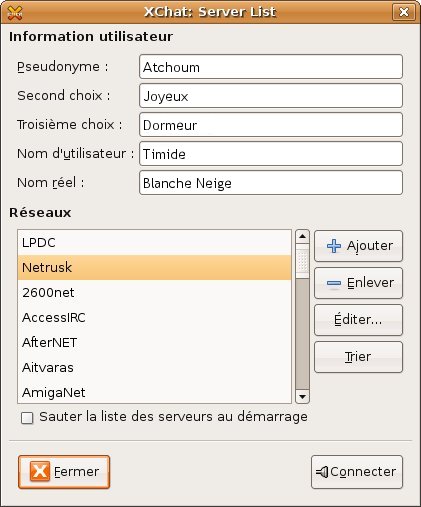Select the LPDC network
This screenshot has height=507, width=421.
[x=154, y=243]
